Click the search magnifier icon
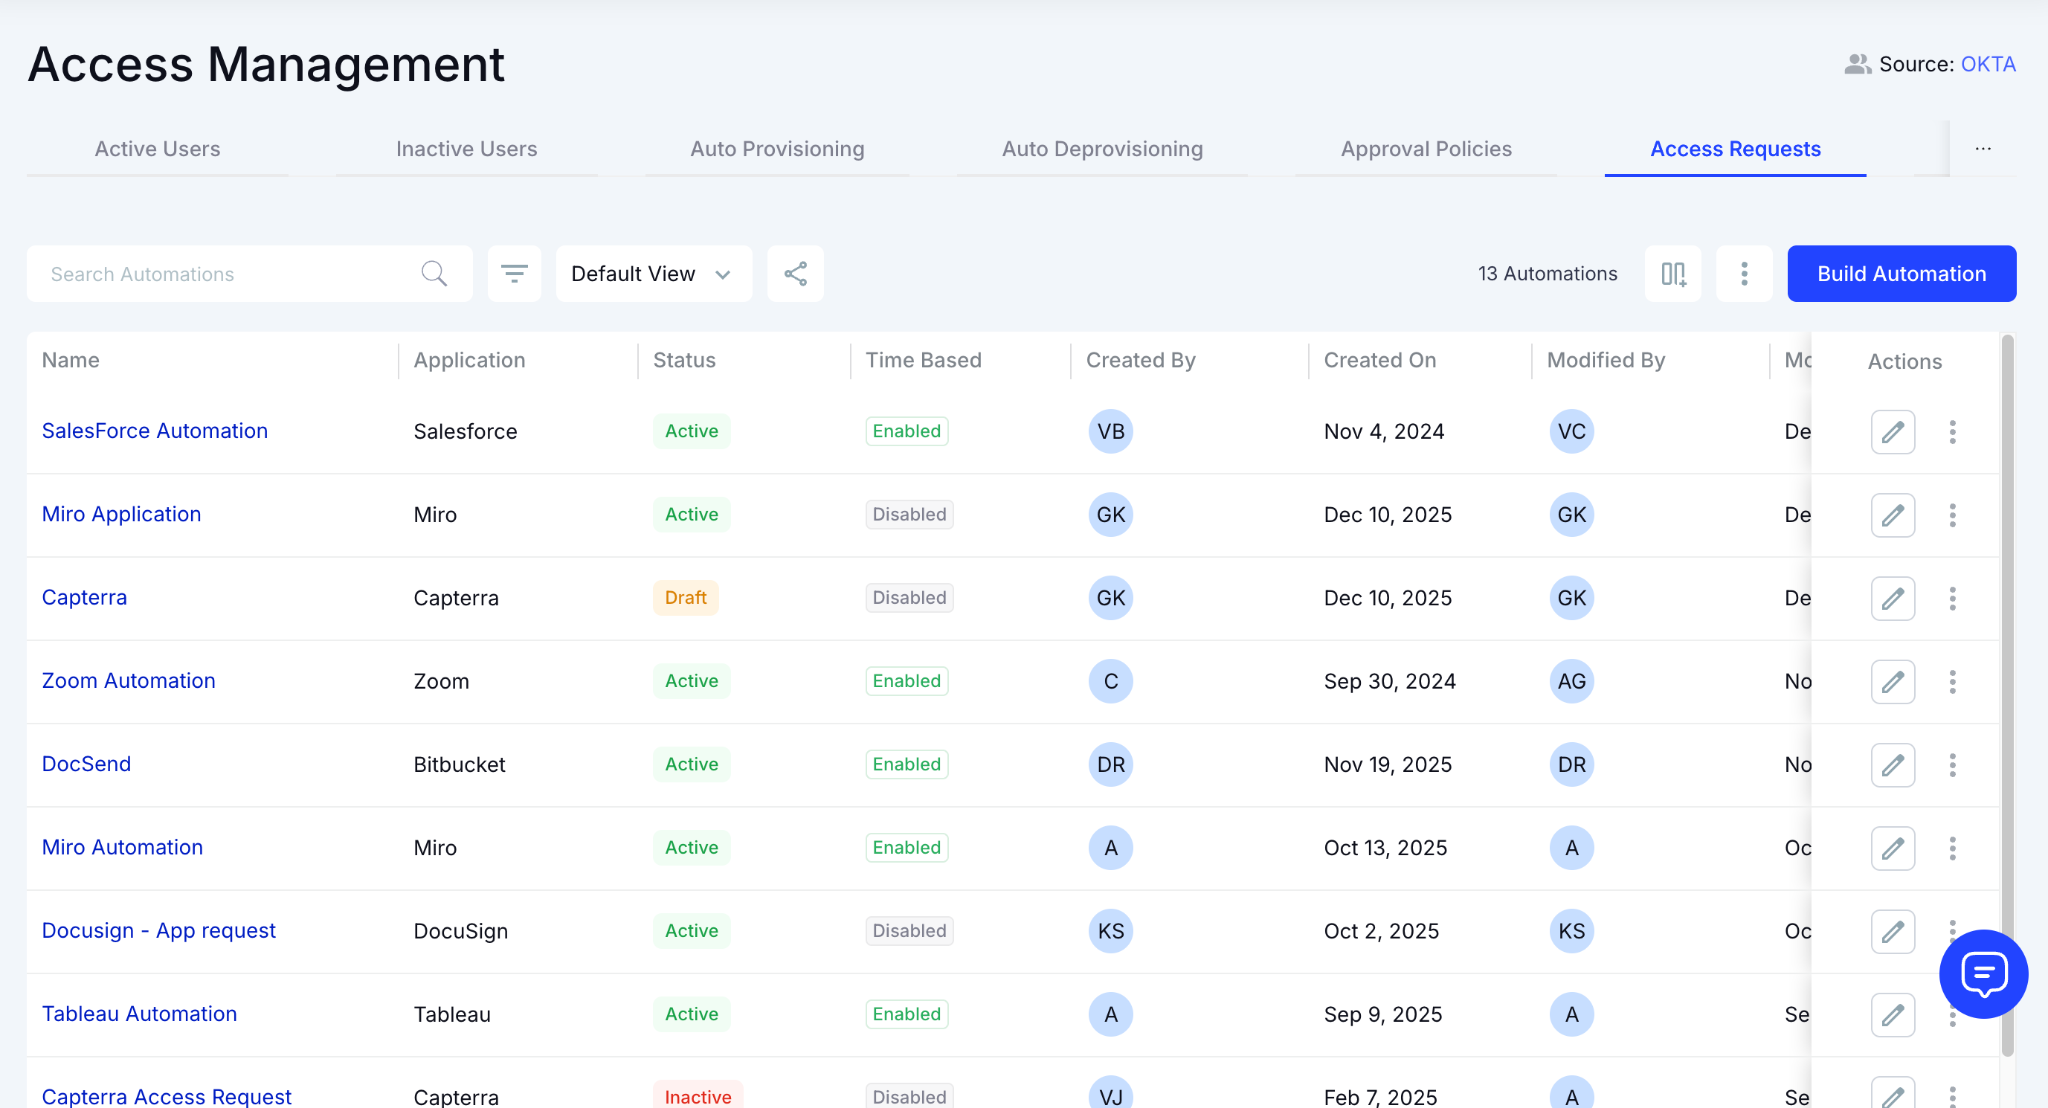This screenshot has width=2048, height=1108. click(434, 274)
